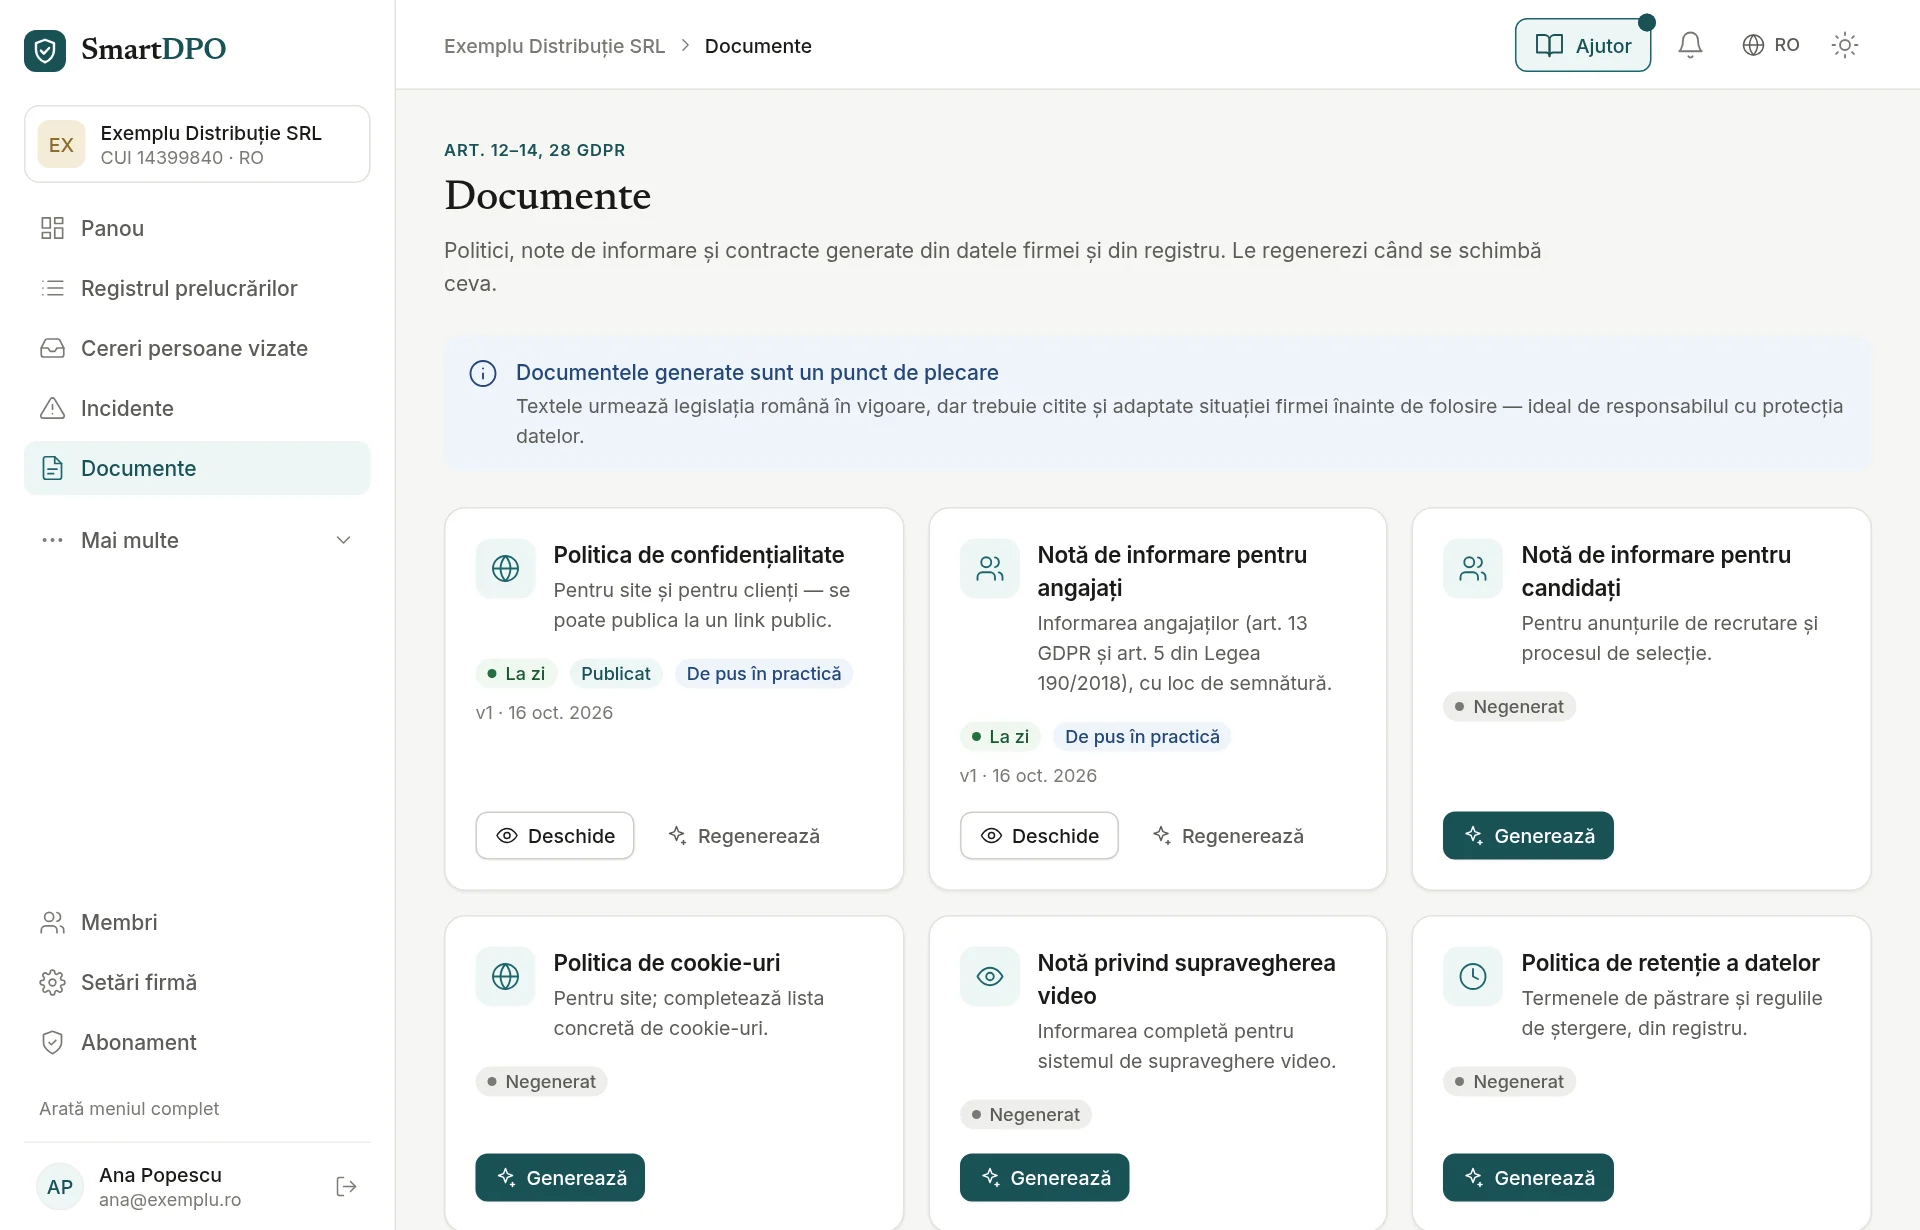Click the retenție a datelor clock icon
The height and width of the screenshot is (1230, 1920).
[1472, 976]
